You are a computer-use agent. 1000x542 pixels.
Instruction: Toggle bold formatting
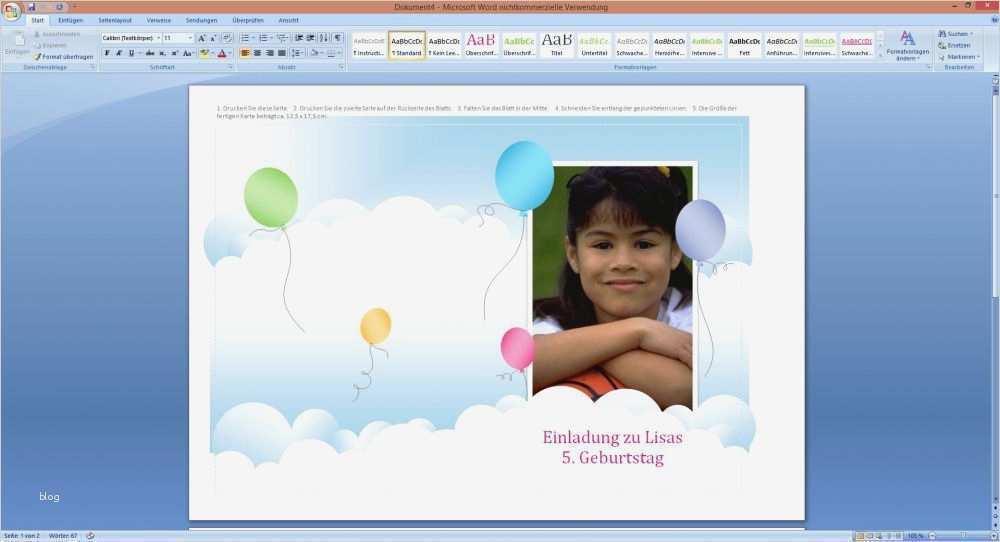pos(107,54)
